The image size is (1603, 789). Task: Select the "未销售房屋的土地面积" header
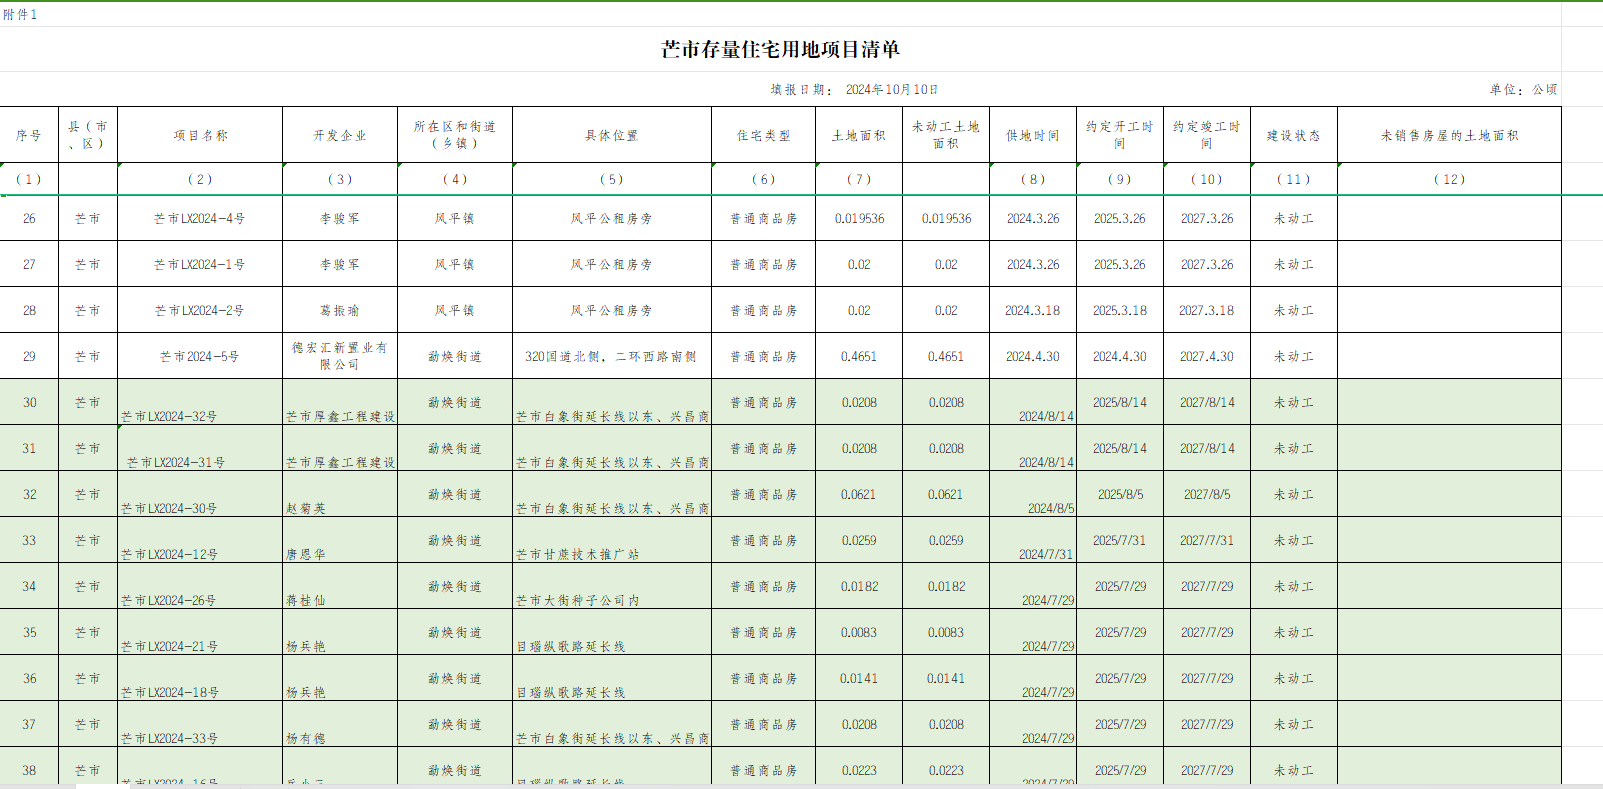point(1450,135)
